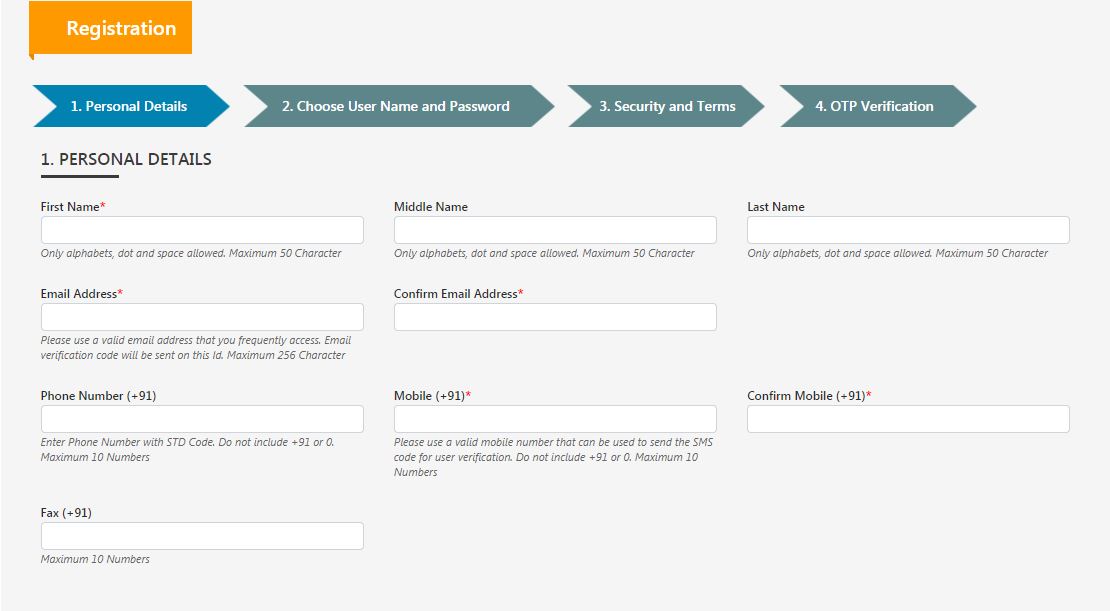
Task: Click the Fax (+91) input field
Action: 201,535
